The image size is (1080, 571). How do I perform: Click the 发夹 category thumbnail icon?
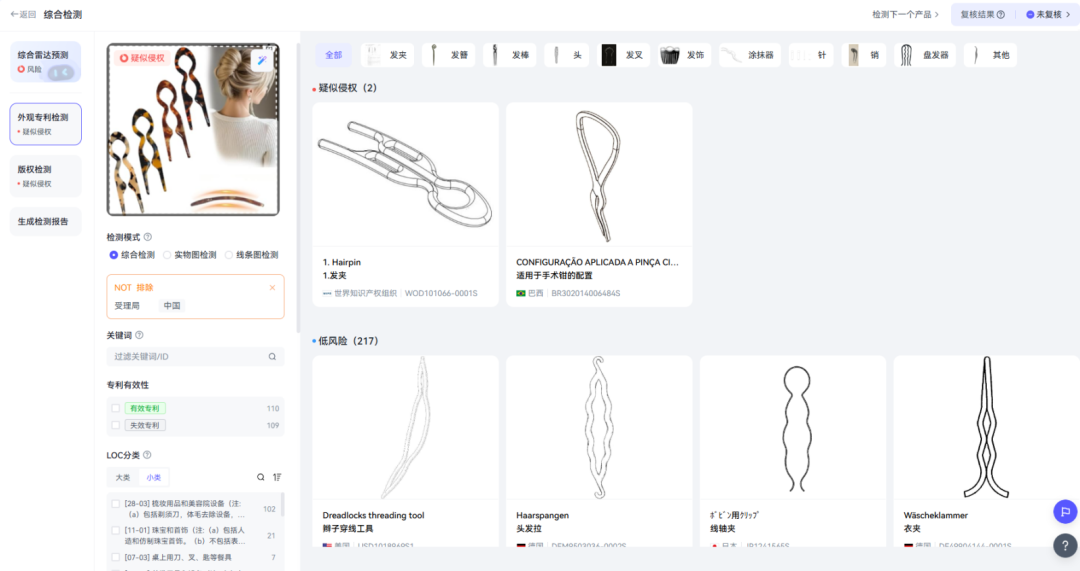(x=373, y=55)
